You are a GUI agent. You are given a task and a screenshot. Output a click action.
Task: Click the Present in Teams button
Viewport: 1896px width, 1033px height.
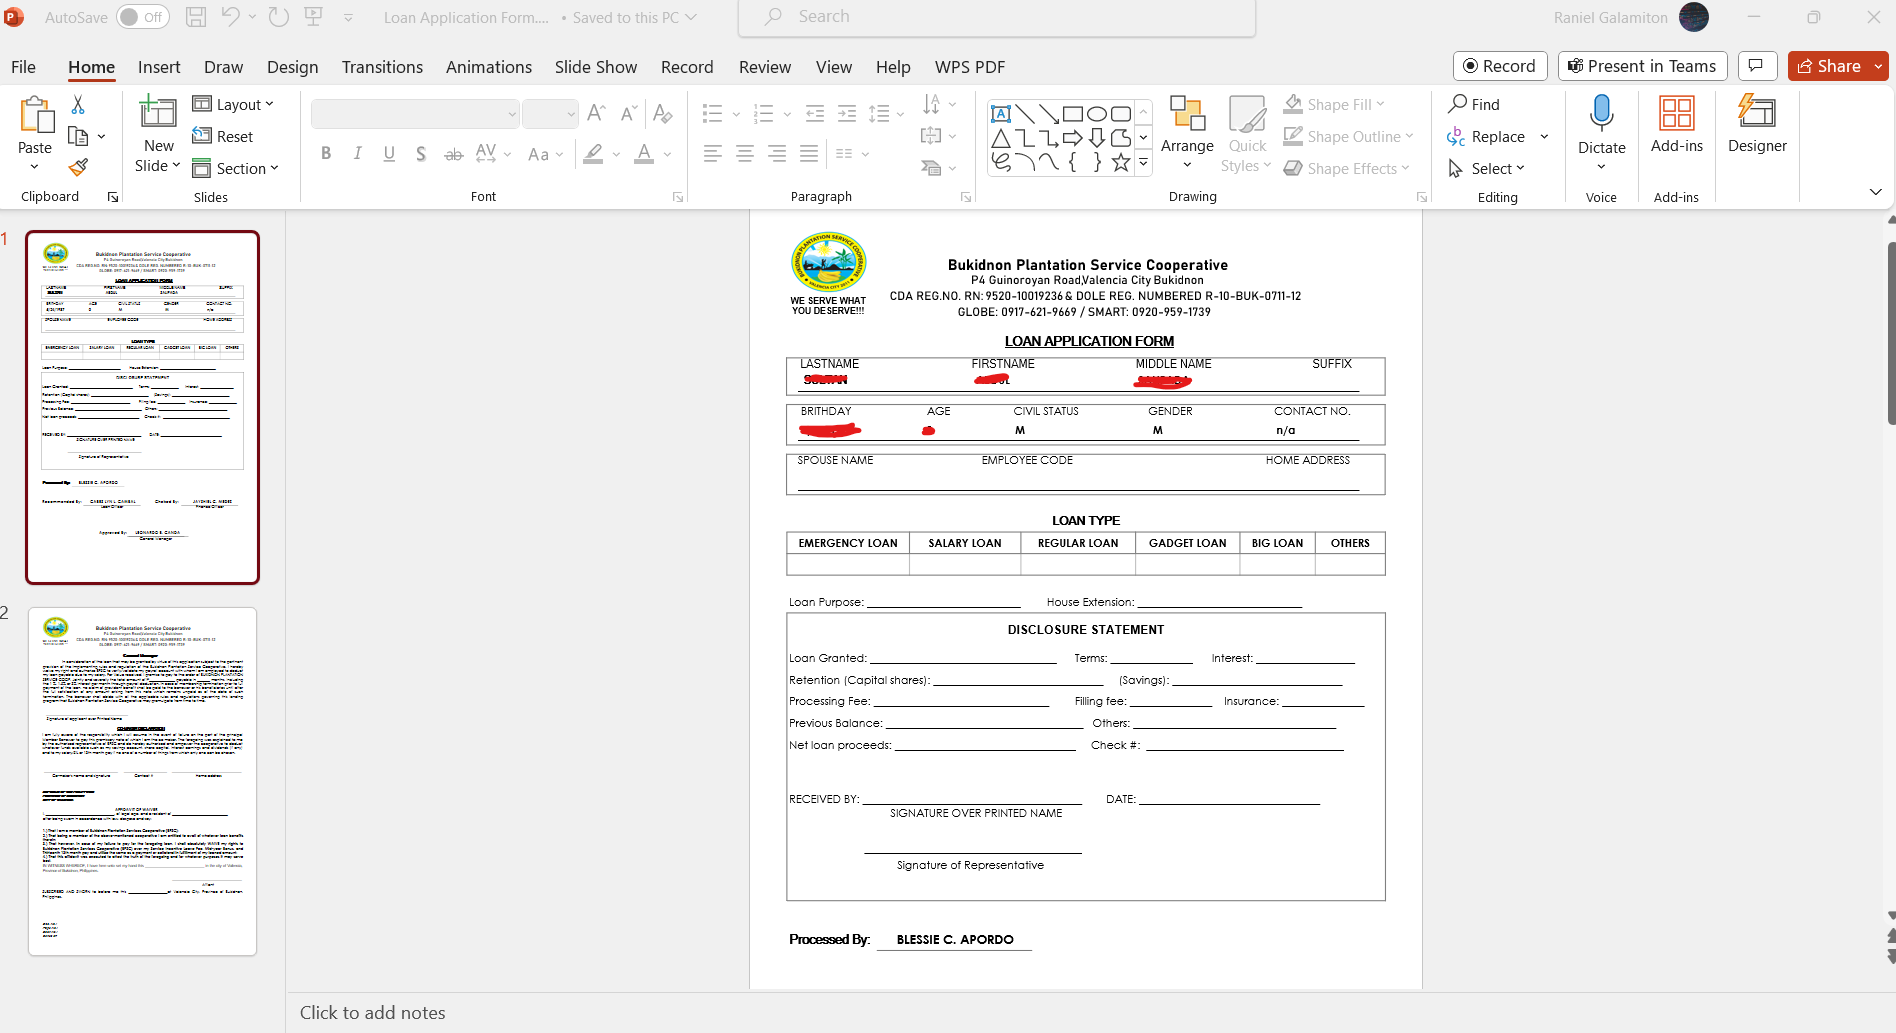pos(1642,66)
